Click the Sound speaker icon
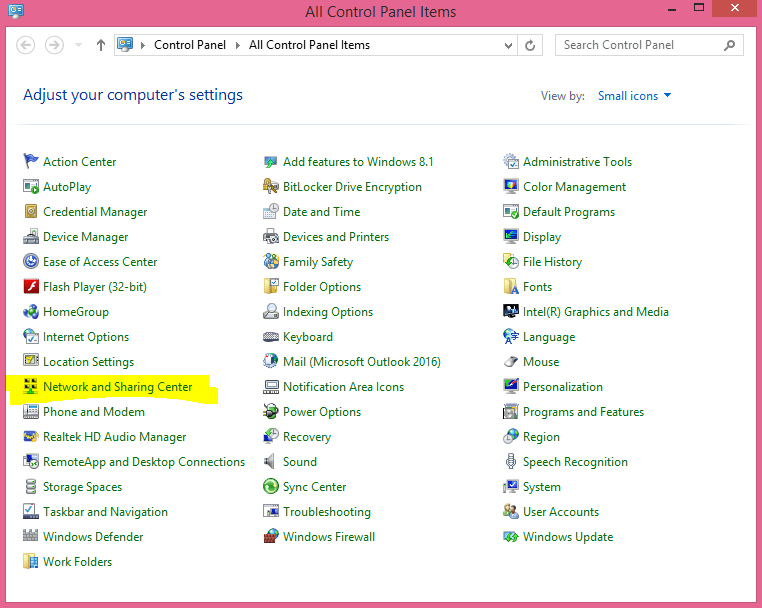Screen dimensions: 762x608 tap(270, 461)
